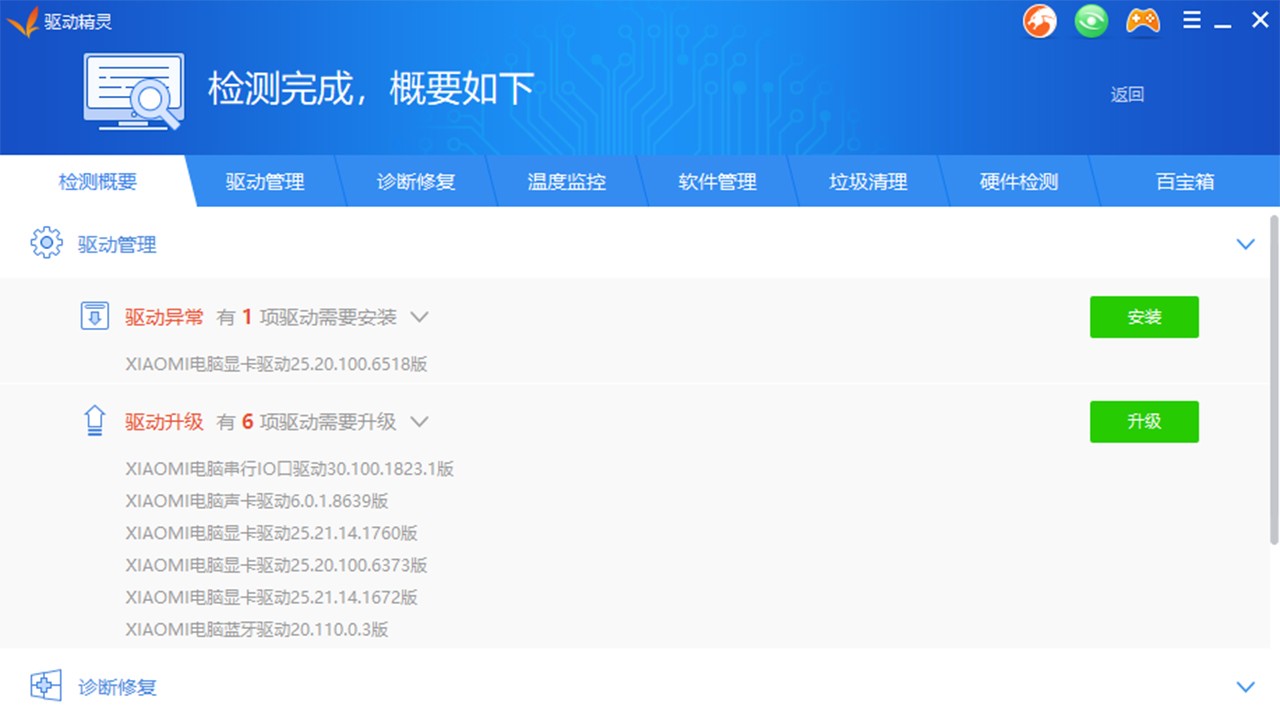Click the vertical scrollbar thumb

[x=1273, y=380]
